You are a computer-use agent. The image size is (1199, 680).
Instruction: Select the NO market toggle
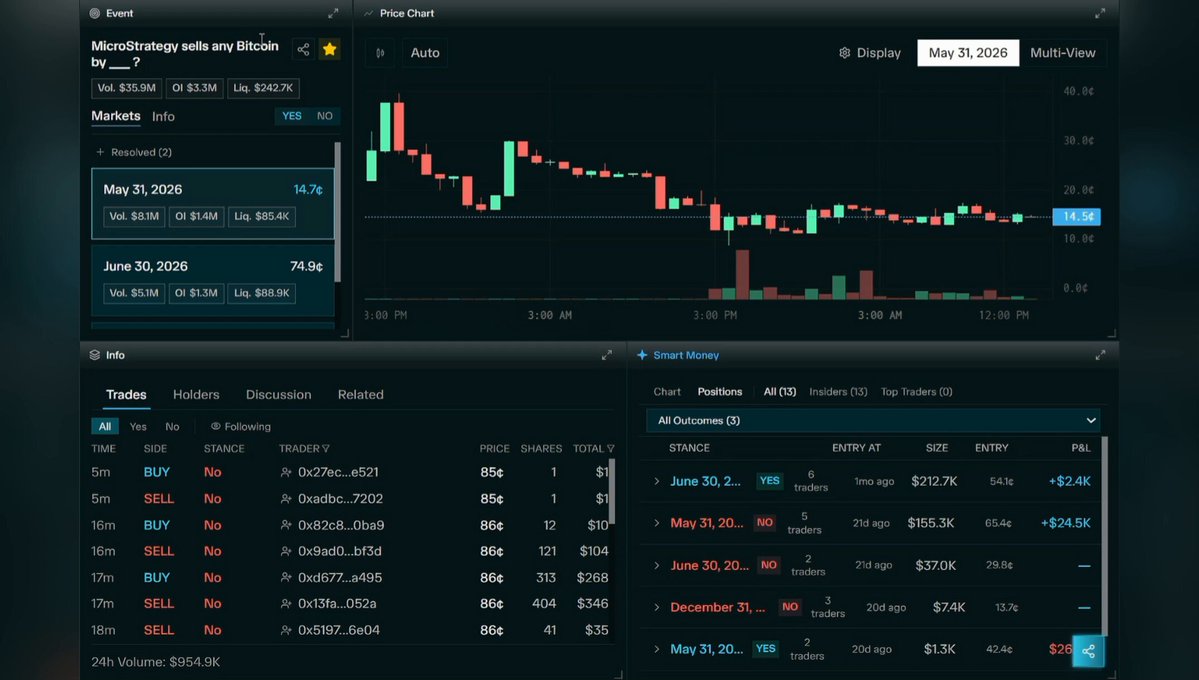pyautogui.click(x=325, y=116)
